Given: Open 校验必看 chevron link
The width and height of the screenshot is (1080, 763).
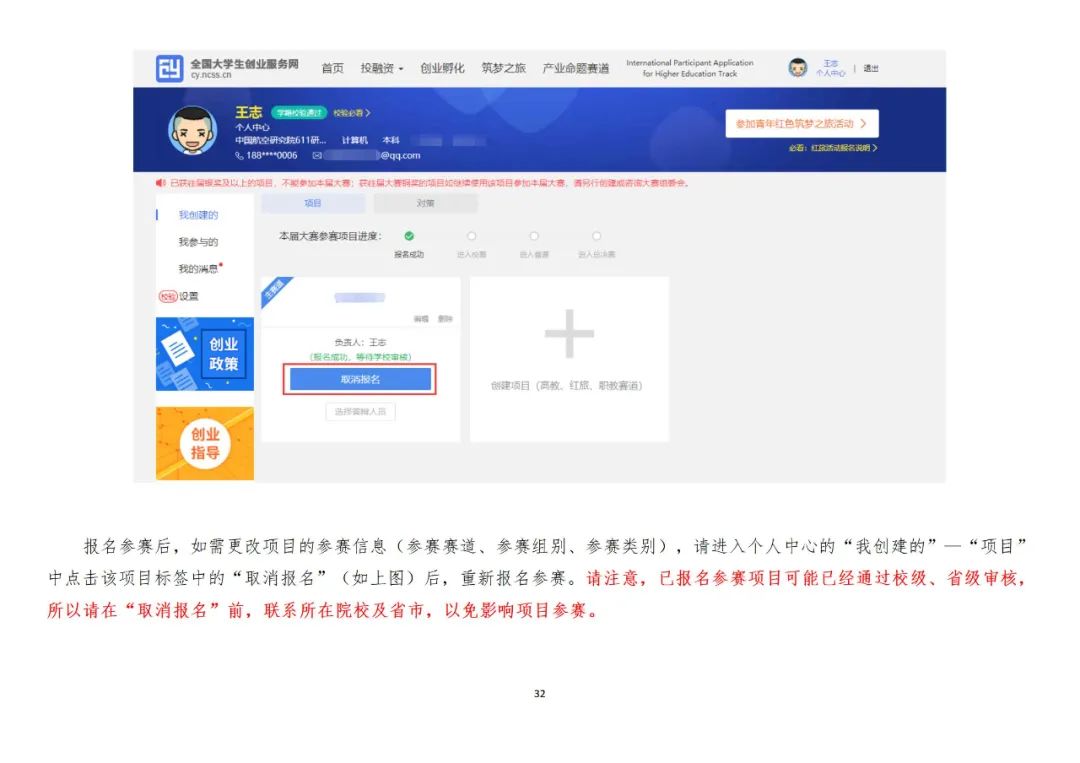Looking at the screenshot, I should pyautogui.click(x=352, y=113).
